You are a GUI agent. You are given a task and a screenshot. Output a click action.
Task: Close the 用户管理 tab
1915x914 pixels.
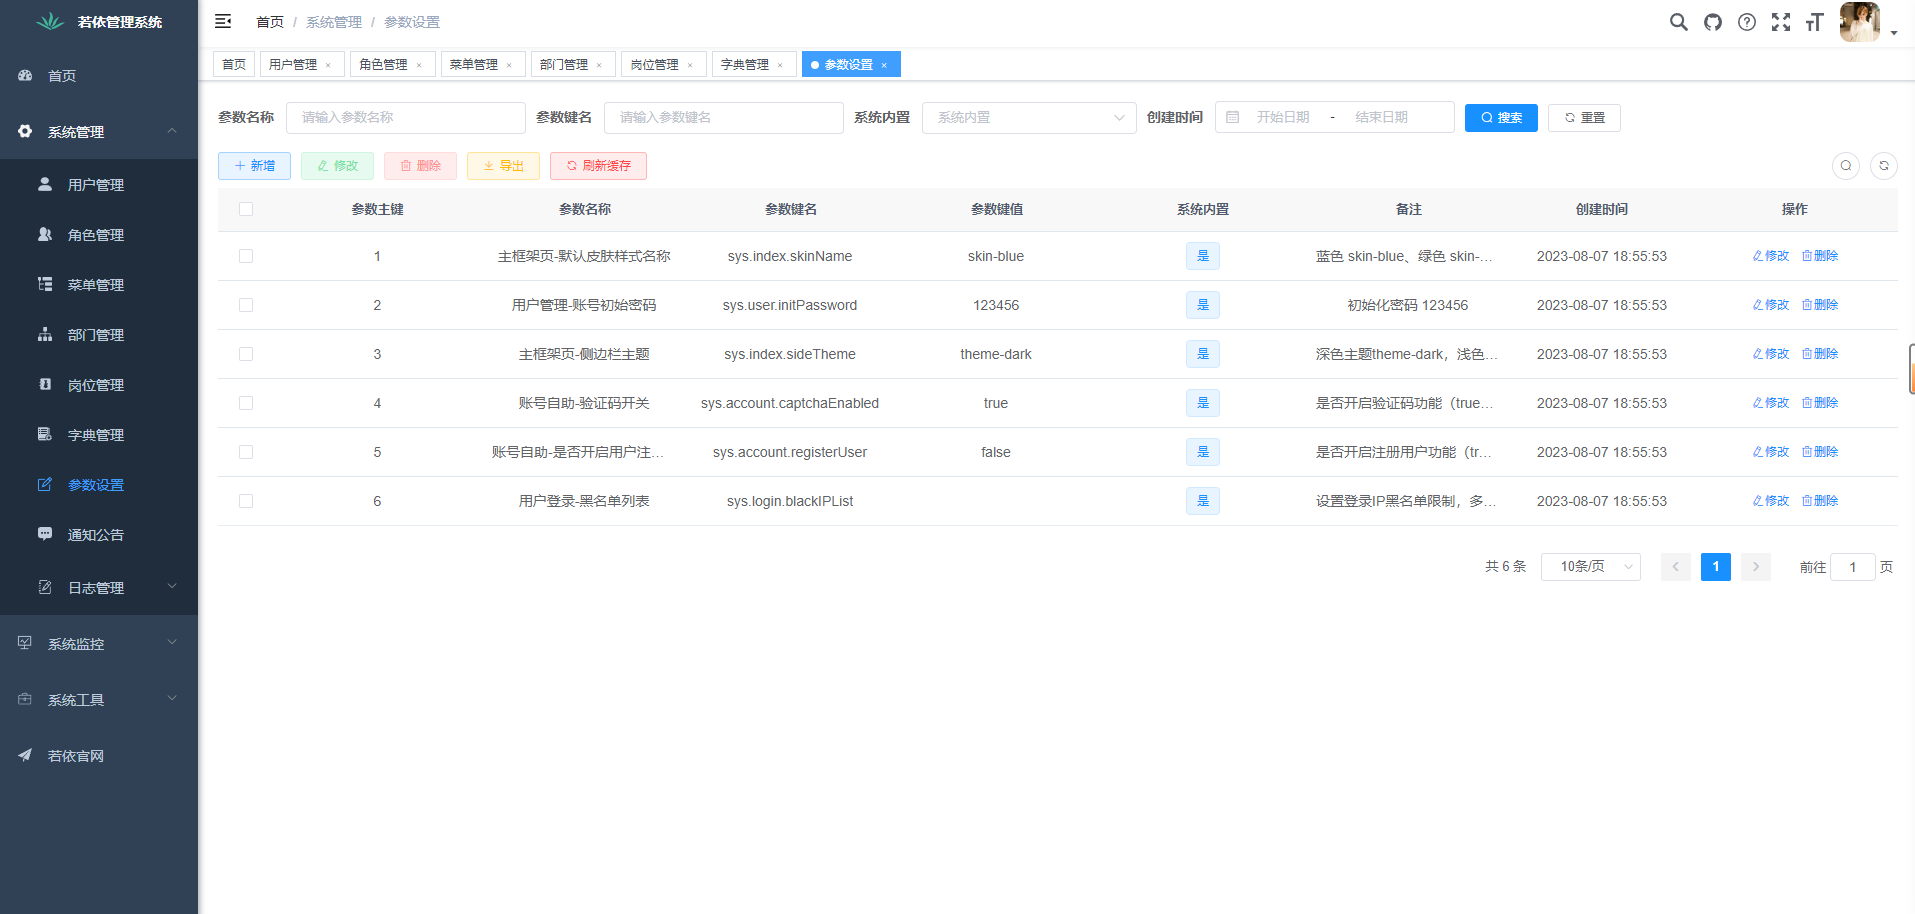click(x=328, y=65)
